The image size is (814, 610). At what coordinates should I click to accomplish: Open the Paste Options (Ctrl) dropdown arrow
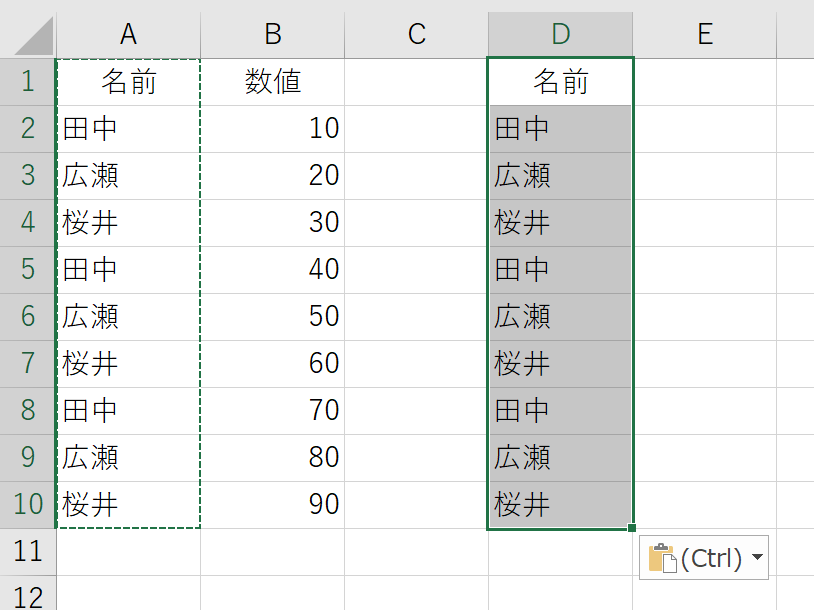pos(757,558)
